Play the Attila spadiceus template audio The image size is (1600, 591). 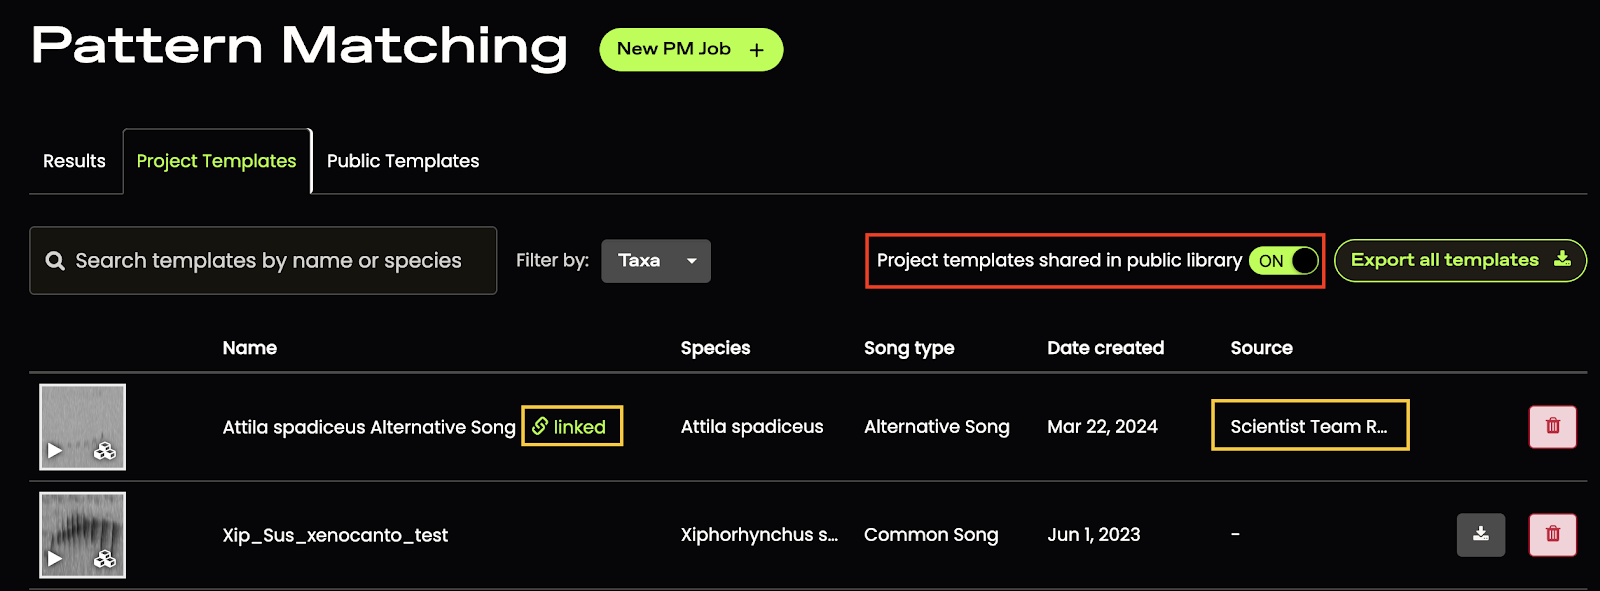55,451
